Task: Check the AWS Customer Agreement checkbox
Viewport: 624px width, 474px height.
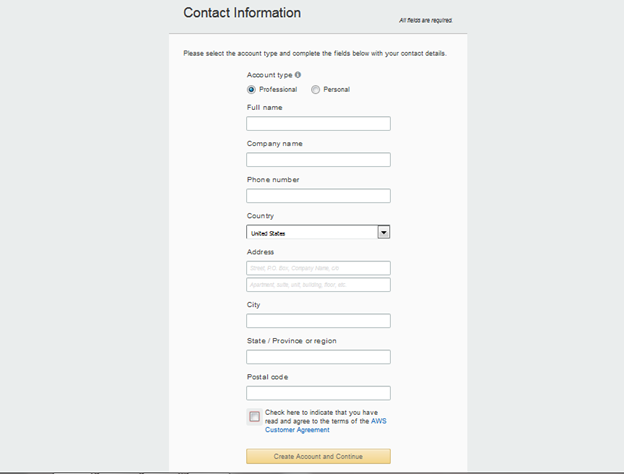Action: click(x=254, y=417)
